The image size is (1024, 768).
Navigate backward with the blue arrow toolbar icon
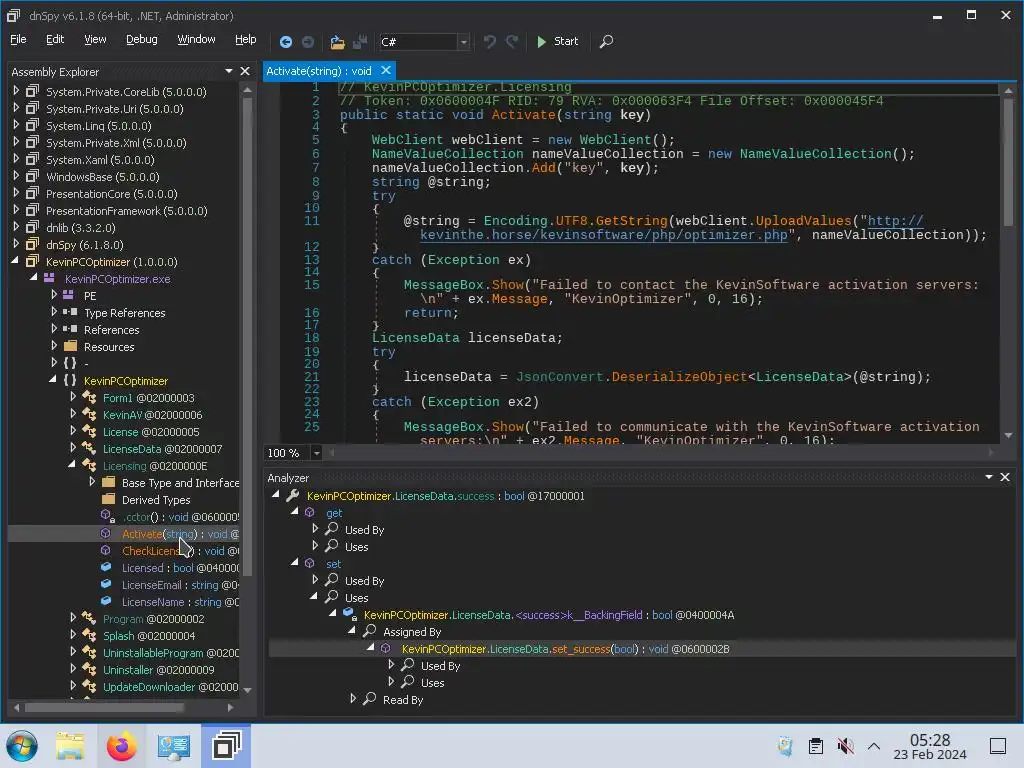click(285, 42)
